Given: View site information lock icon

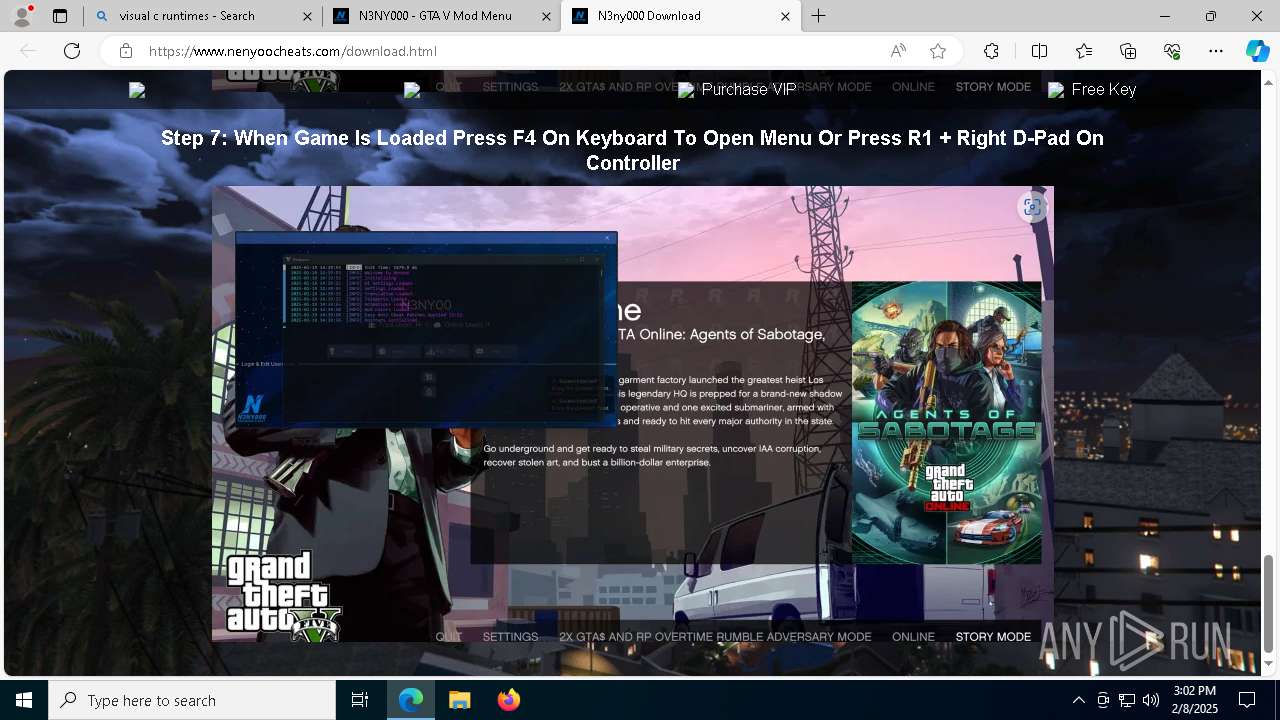Looking at the screenshot, I should point(126,51).
